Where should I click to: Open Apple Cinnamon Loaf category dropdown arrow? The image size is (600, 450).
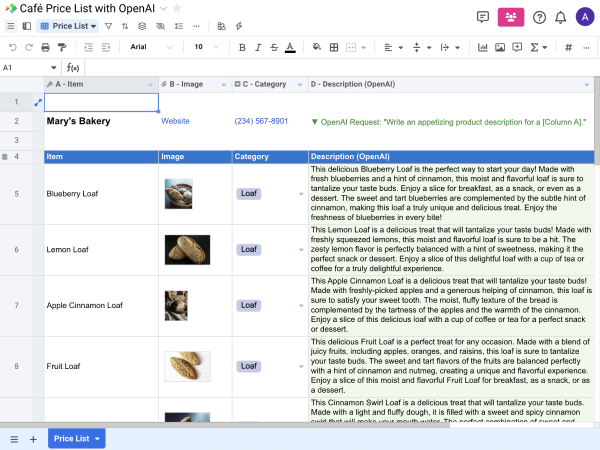(x=301, y=306)
